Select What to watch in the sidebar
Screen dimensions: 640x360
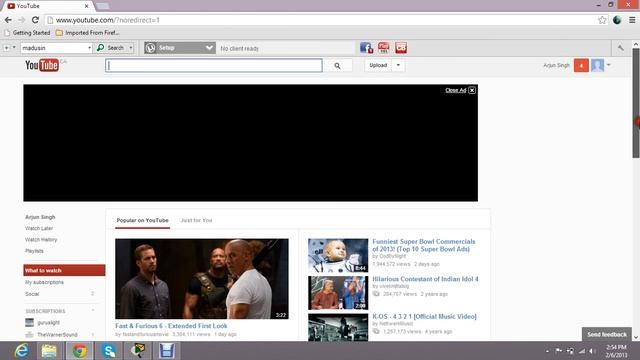click(x=64, y=270)
